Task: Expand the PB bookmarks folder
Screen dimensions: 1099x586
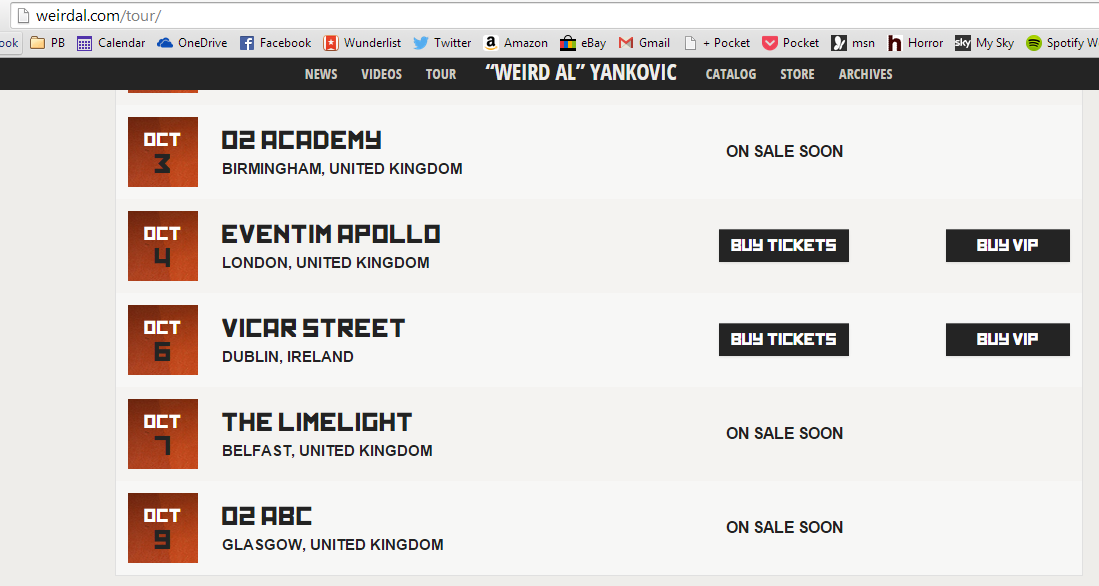Action: tap(47, 43)
